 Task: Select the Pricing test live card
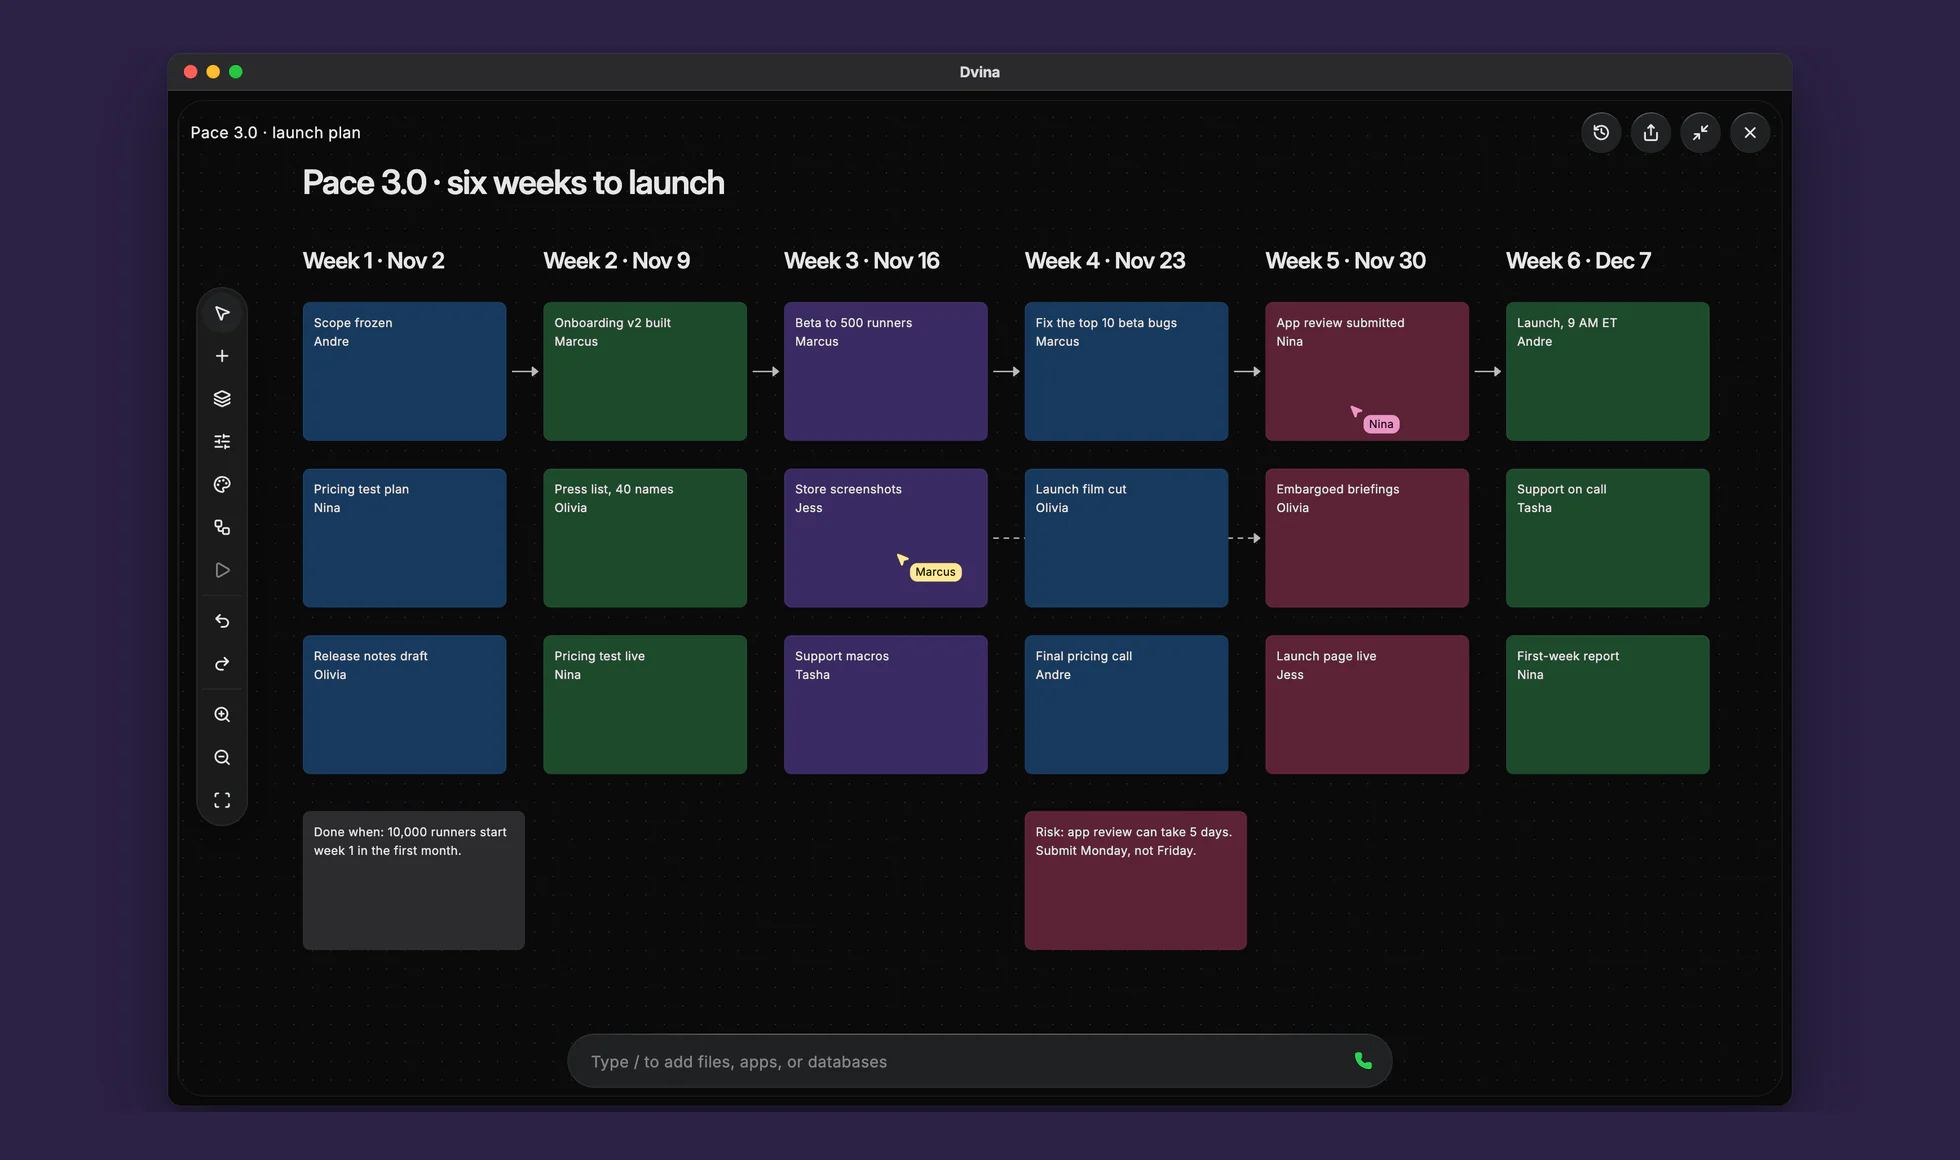(x=645, y=704)
